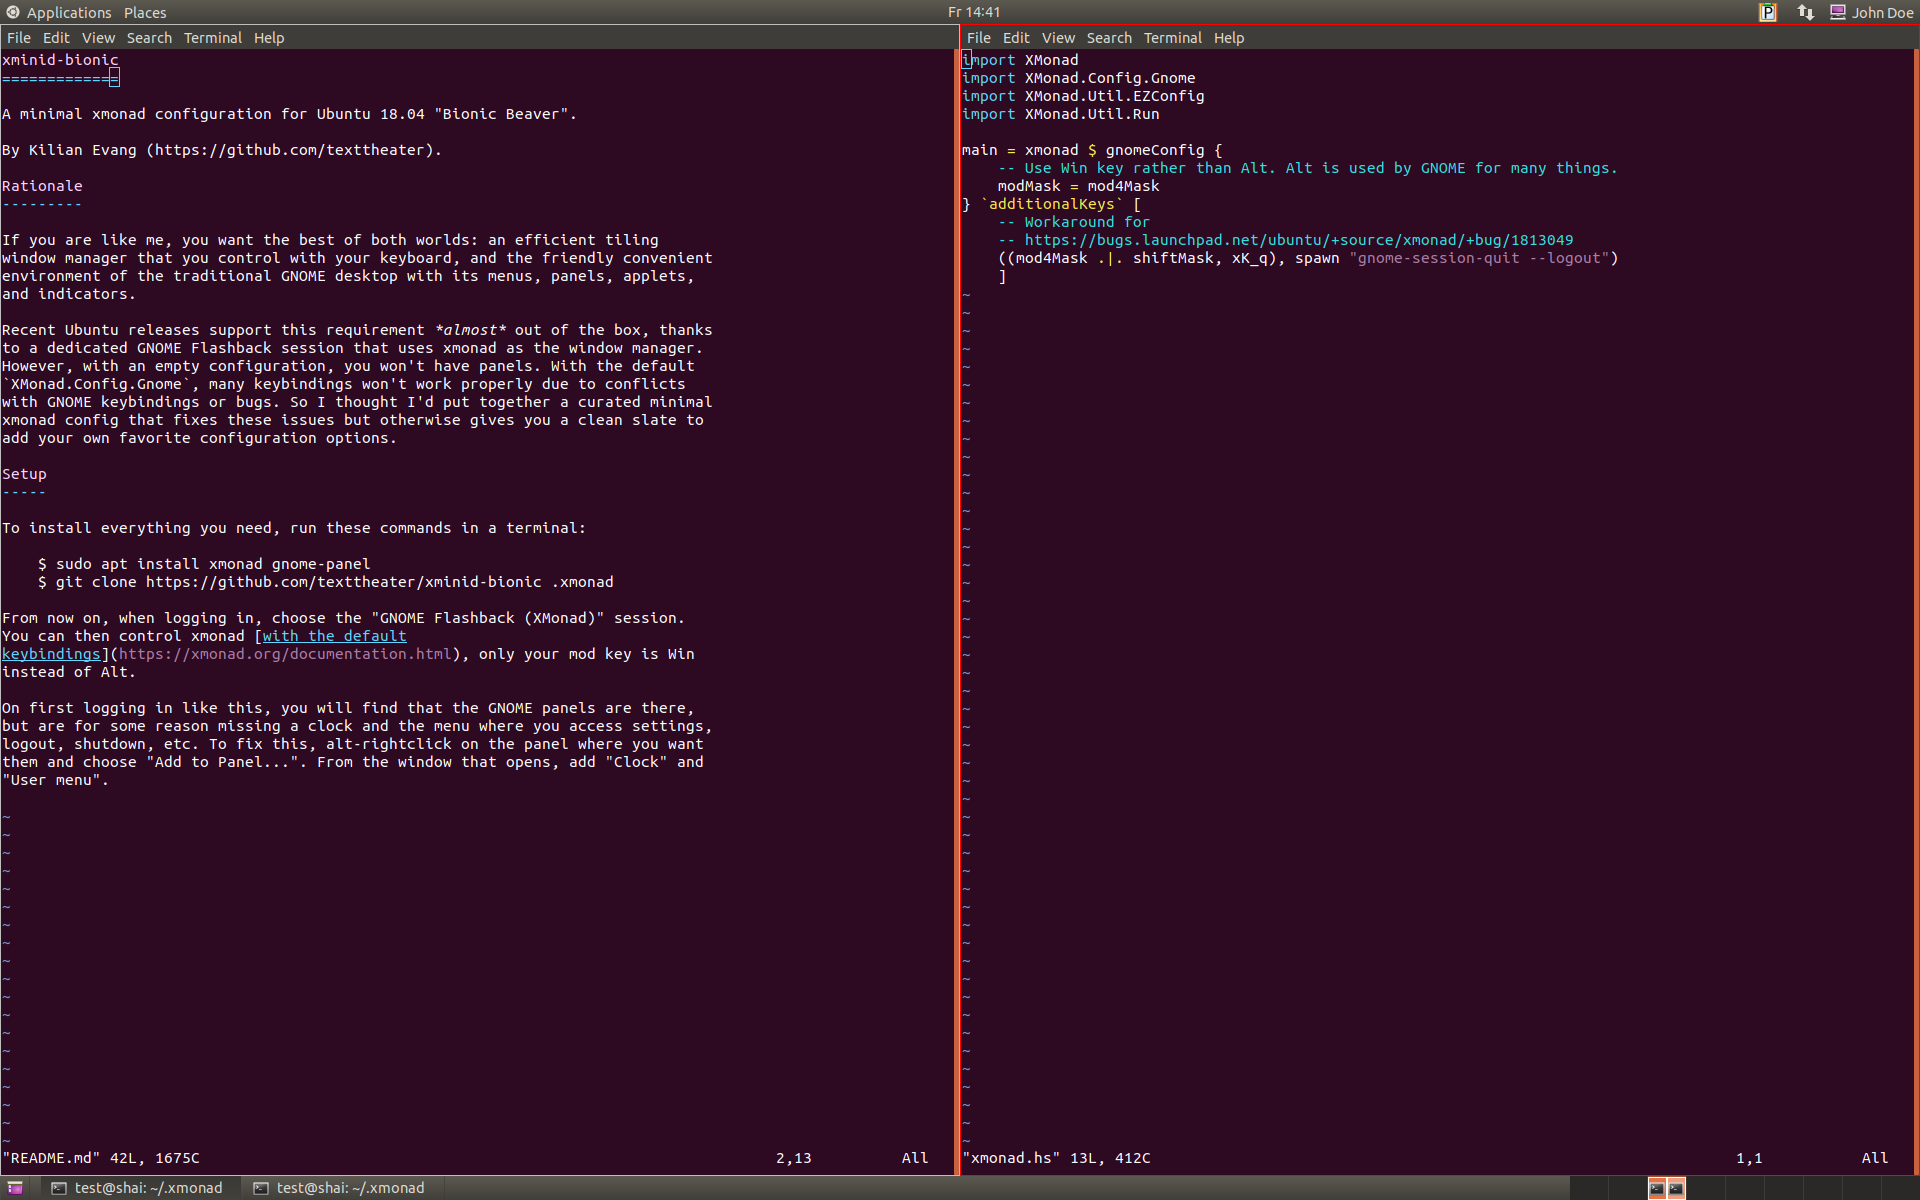The height and width of the screenshot is (1200, 1920).
Task: Open the left terminal's Terminal menu
Action: [212, 38]
